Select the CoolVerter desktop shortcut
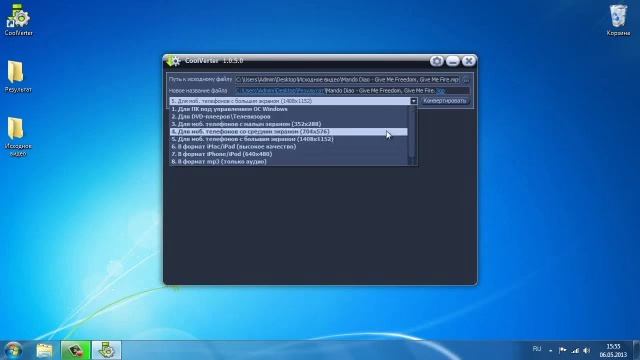Image resolution: width=640 pixels, height=360 pixels. [x=18, y=20]
